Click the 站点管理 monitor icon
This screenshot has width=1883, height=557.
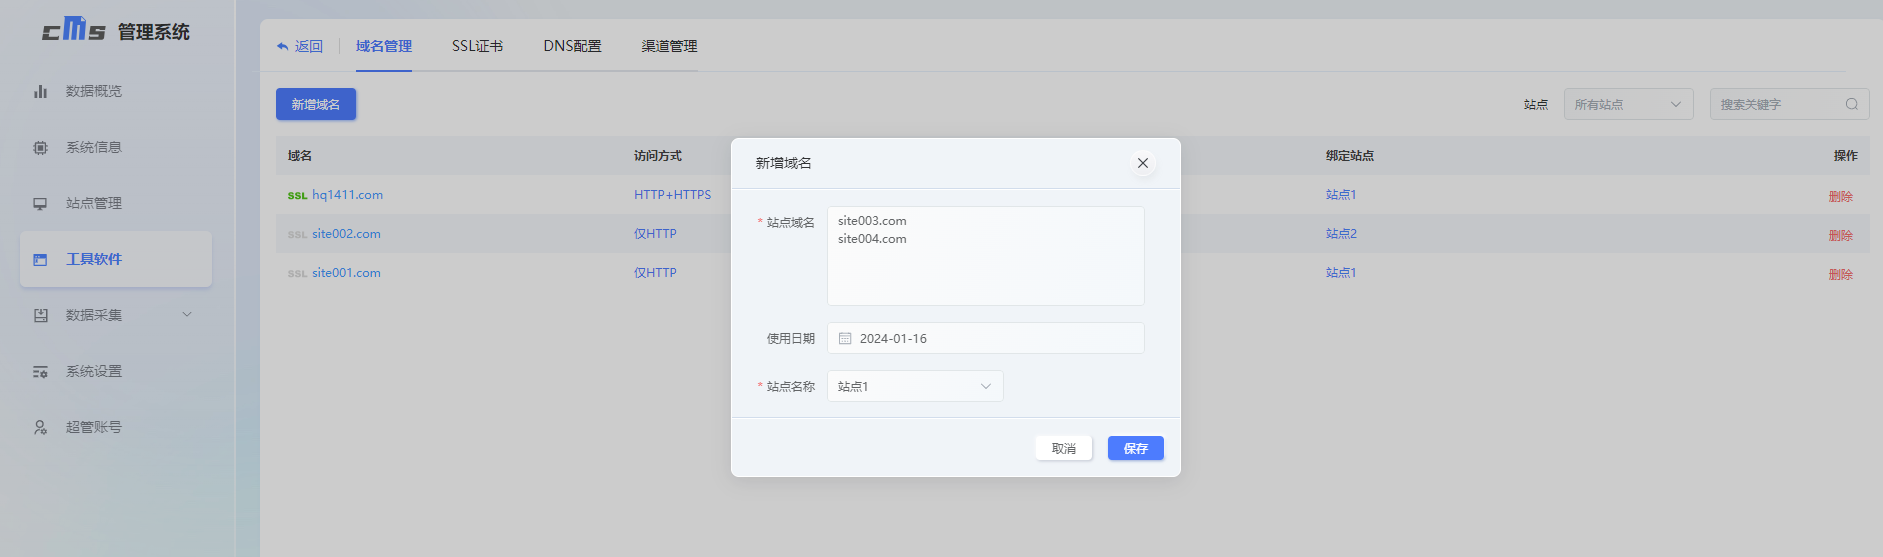point(40,203)
